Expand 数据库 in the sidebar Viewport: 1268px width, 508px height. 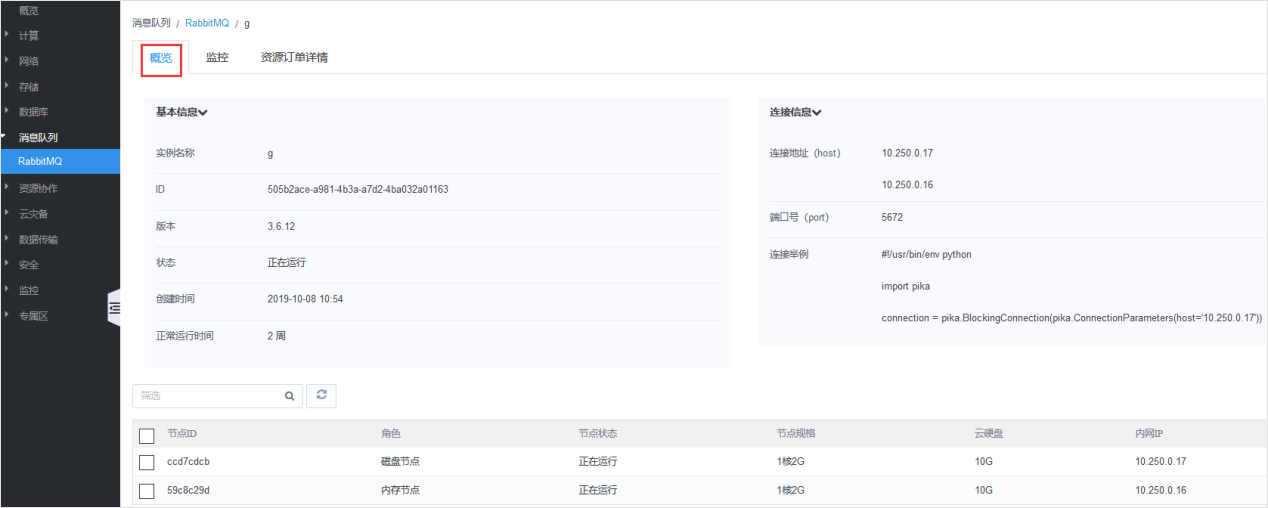34,112
